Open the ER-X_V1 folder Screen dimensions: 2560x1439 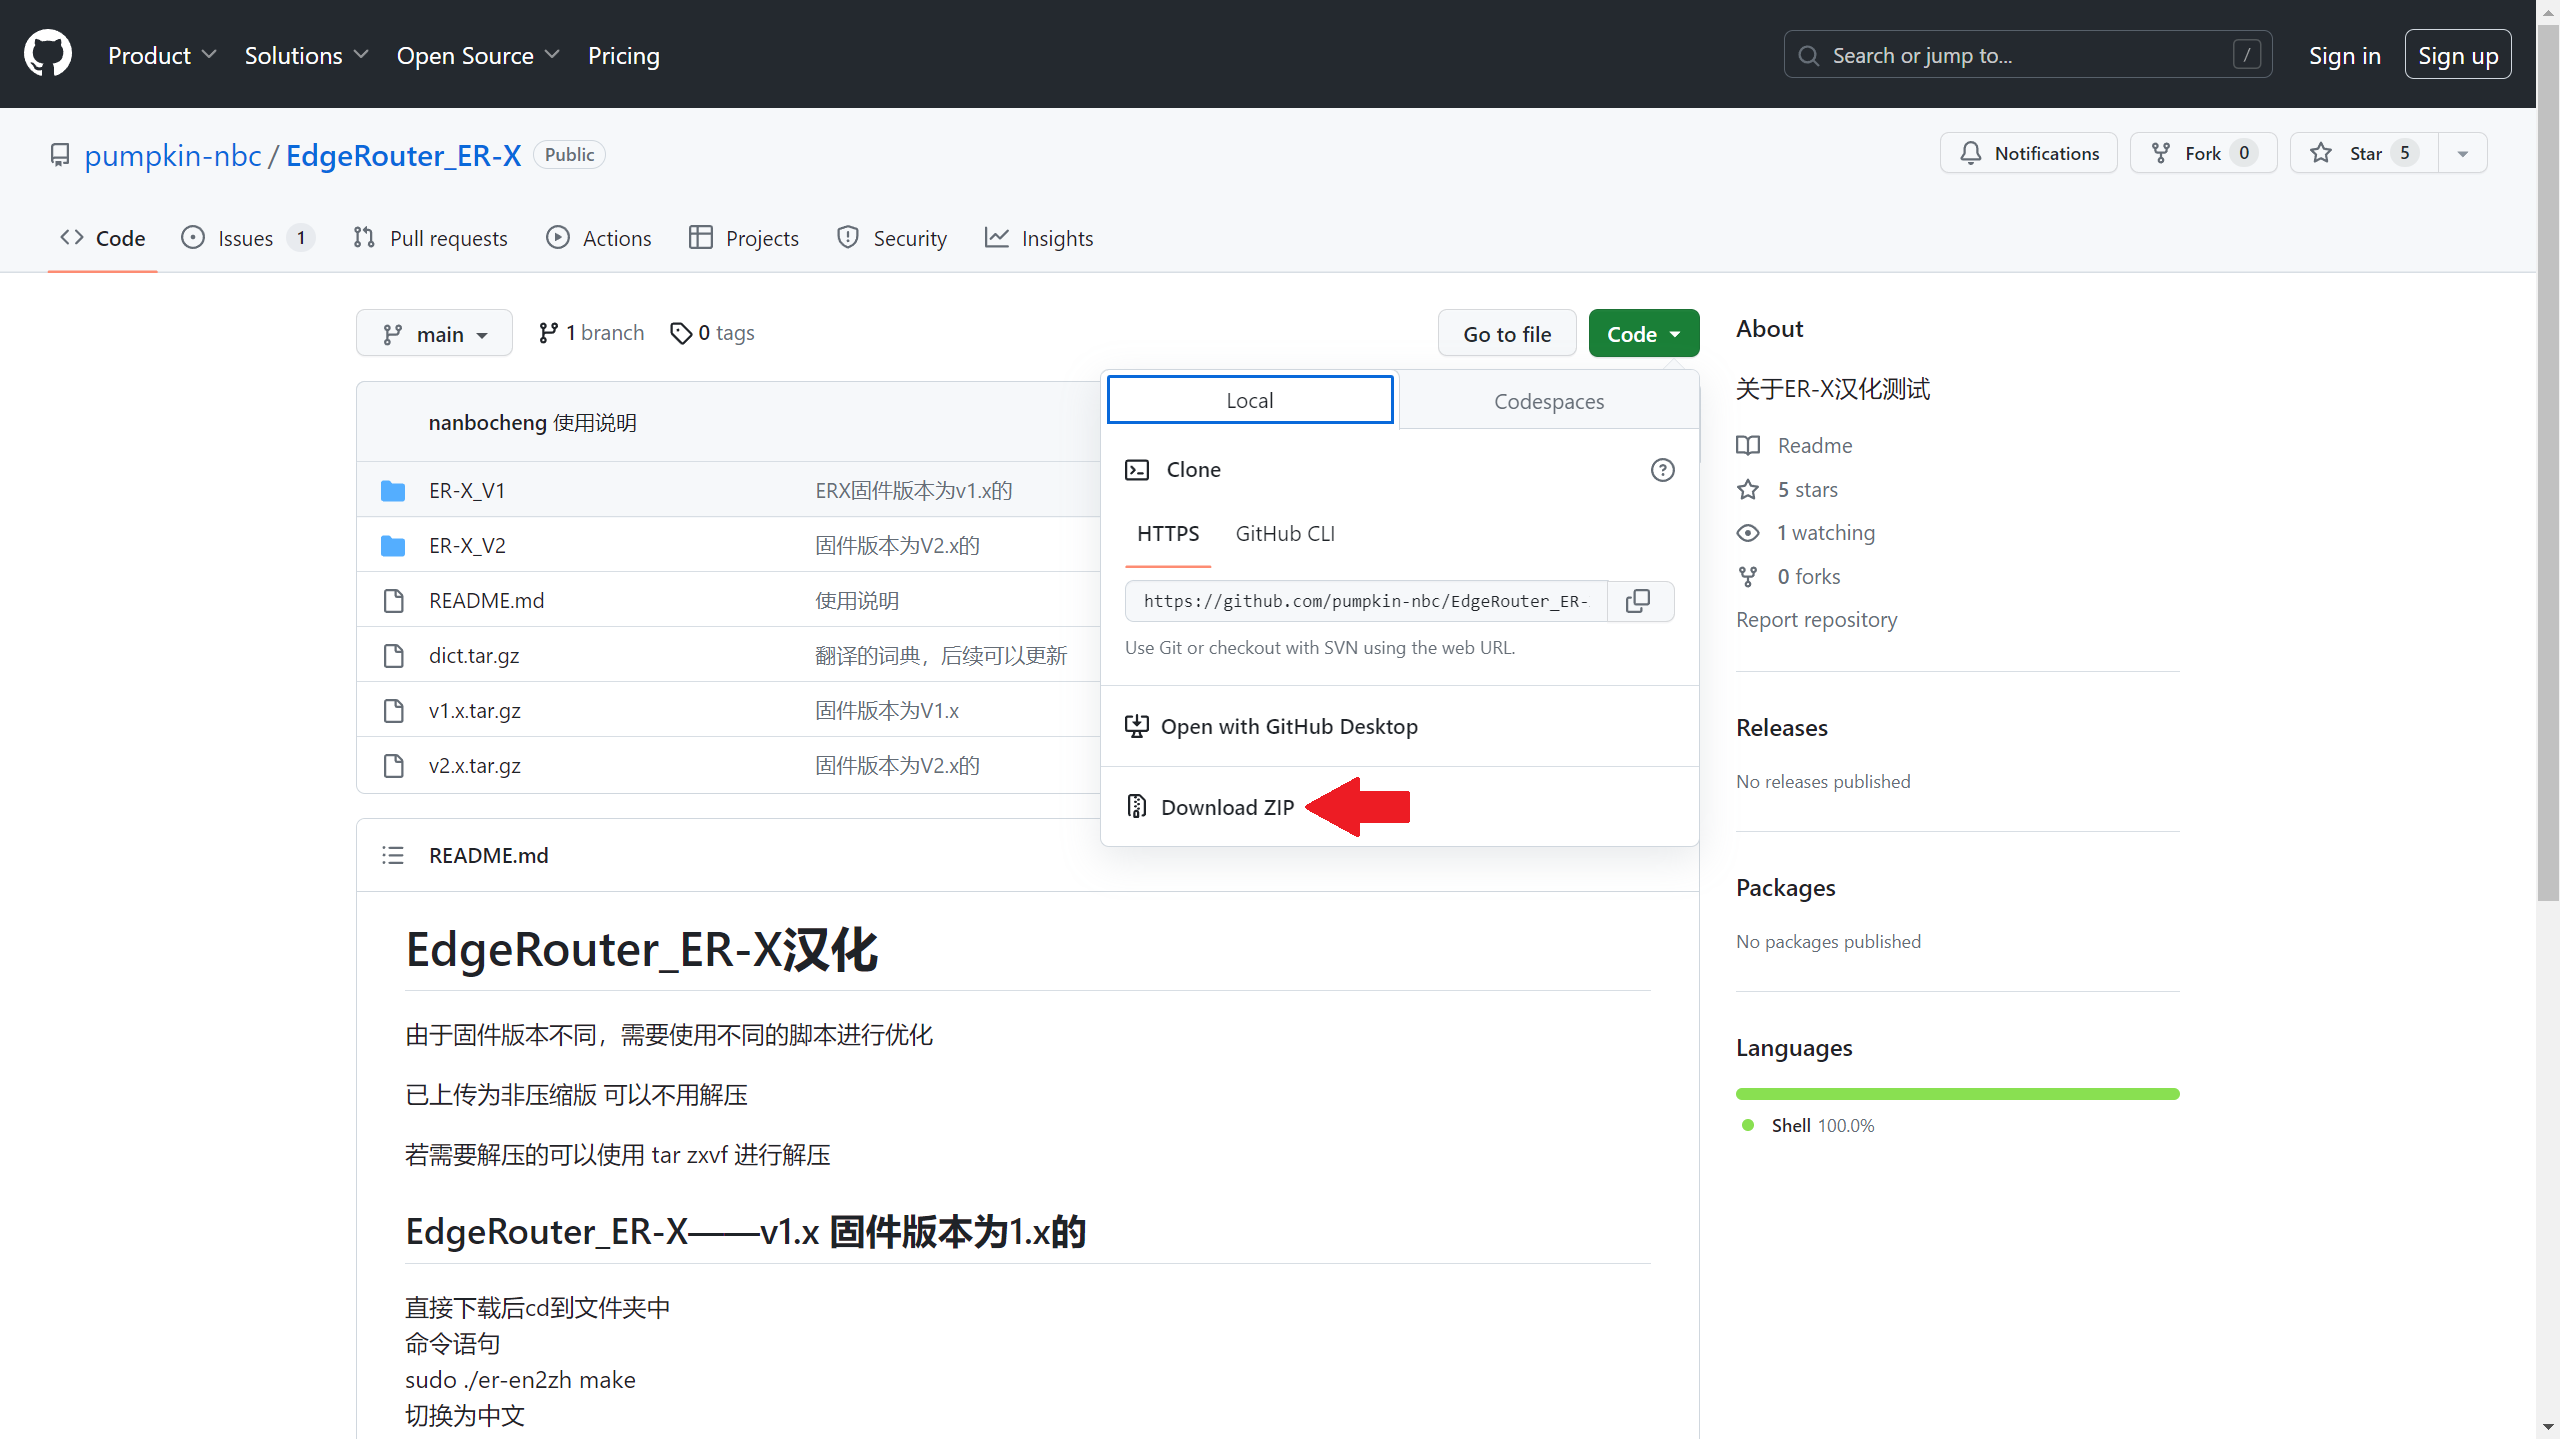(466, 490)
